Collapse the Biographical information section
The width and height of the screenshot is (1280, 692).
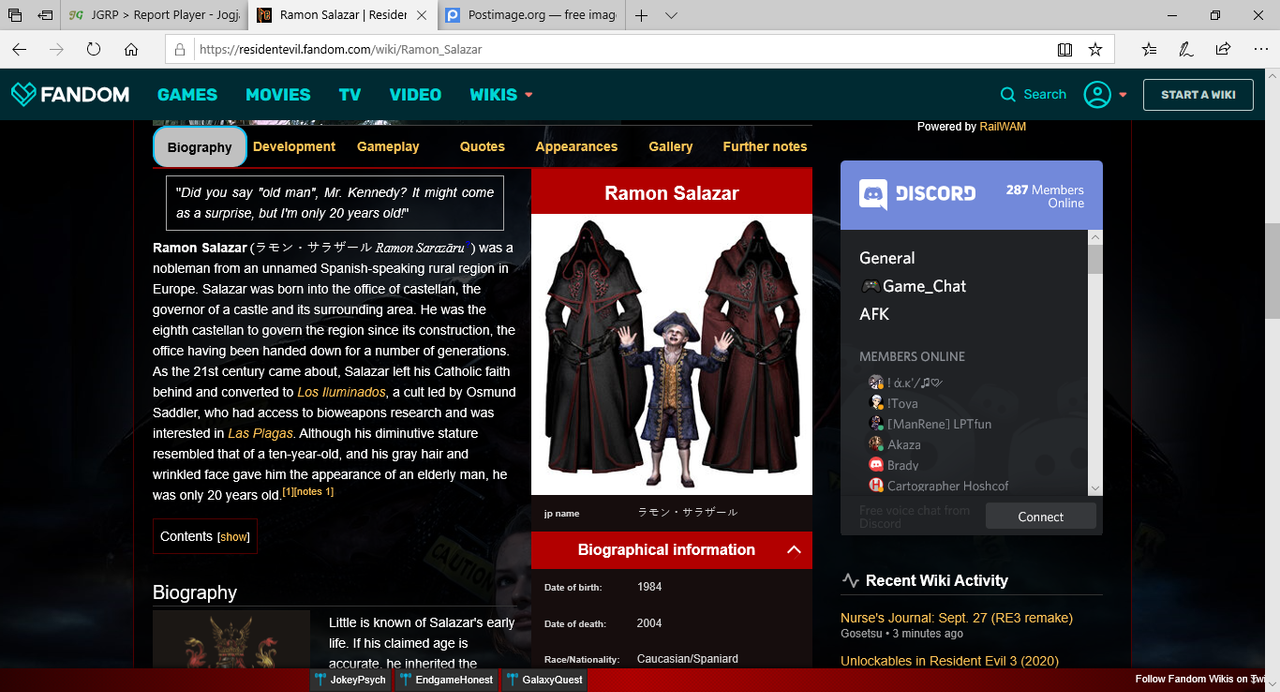click(x=793, y=550)
